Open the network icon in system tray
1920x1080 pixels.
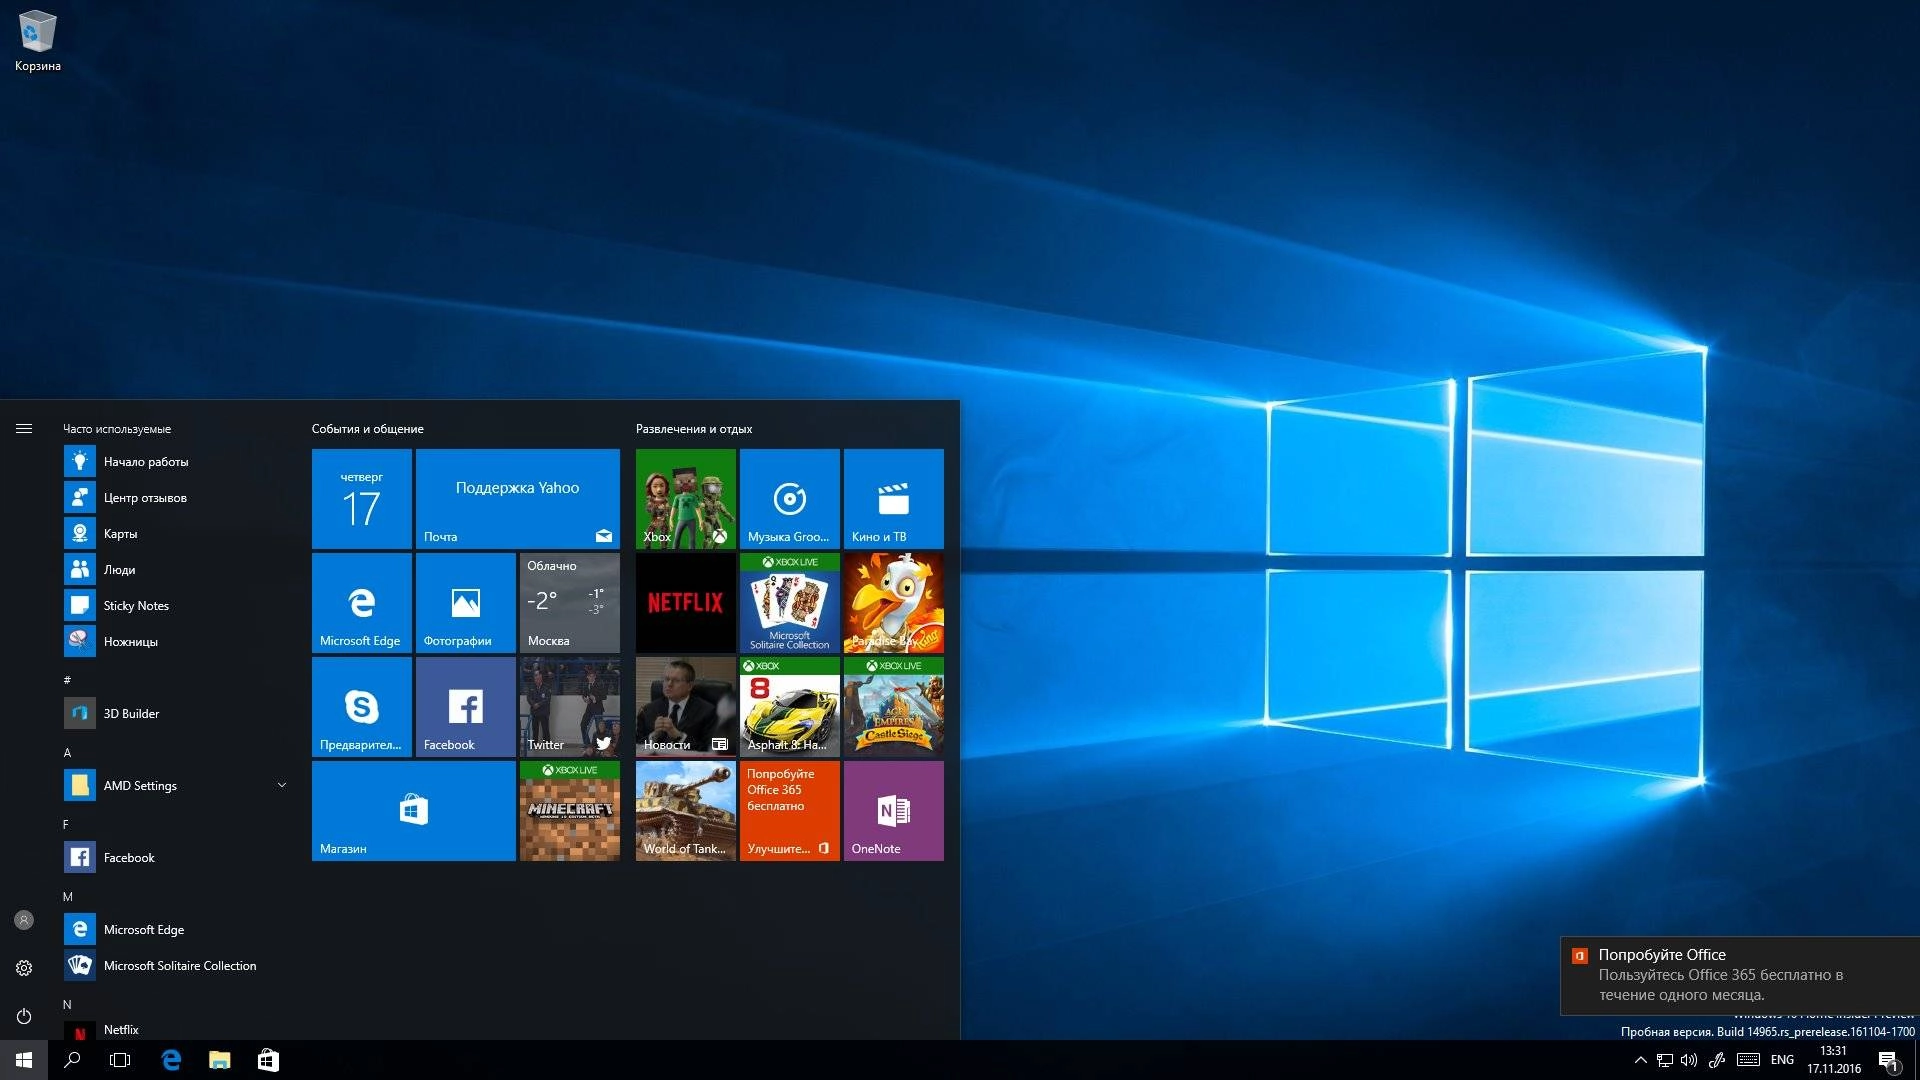click(x=1665, y=1060)
